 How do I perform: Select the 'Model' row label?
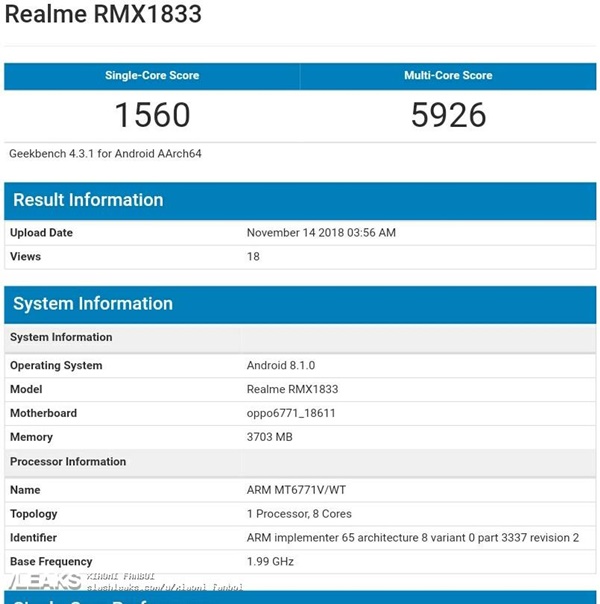point(26,389)
